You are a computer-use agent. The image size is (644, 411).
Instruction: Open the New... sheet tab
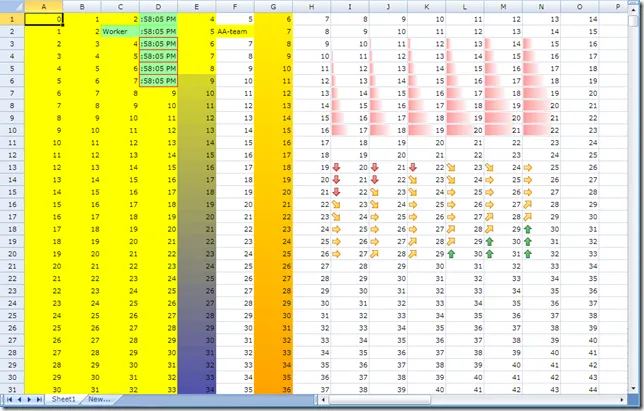coord(98,398)
